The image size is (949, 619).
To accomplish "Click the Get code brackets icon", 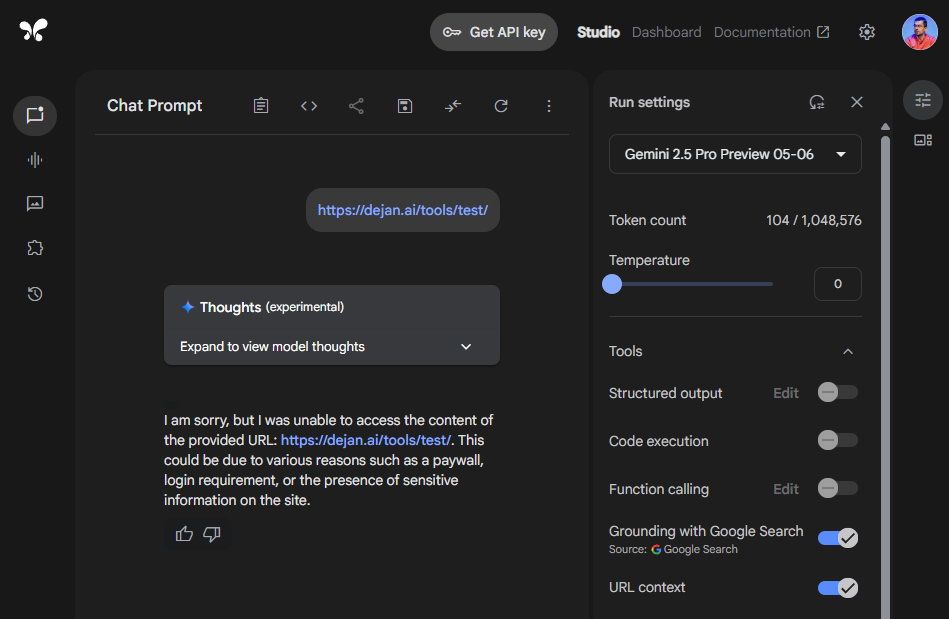I will coord(309,106).
